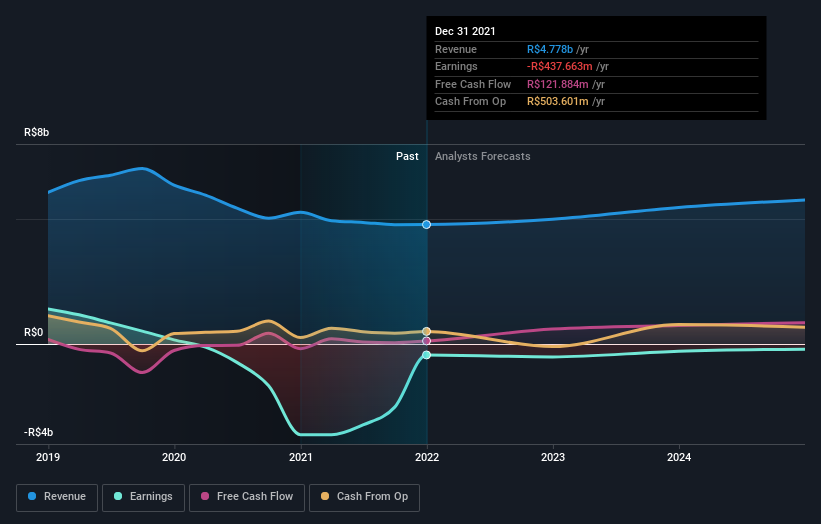Screen dimensions: 821x524
Task: Select the 2019 x-axis label
Action: [48, 457]
